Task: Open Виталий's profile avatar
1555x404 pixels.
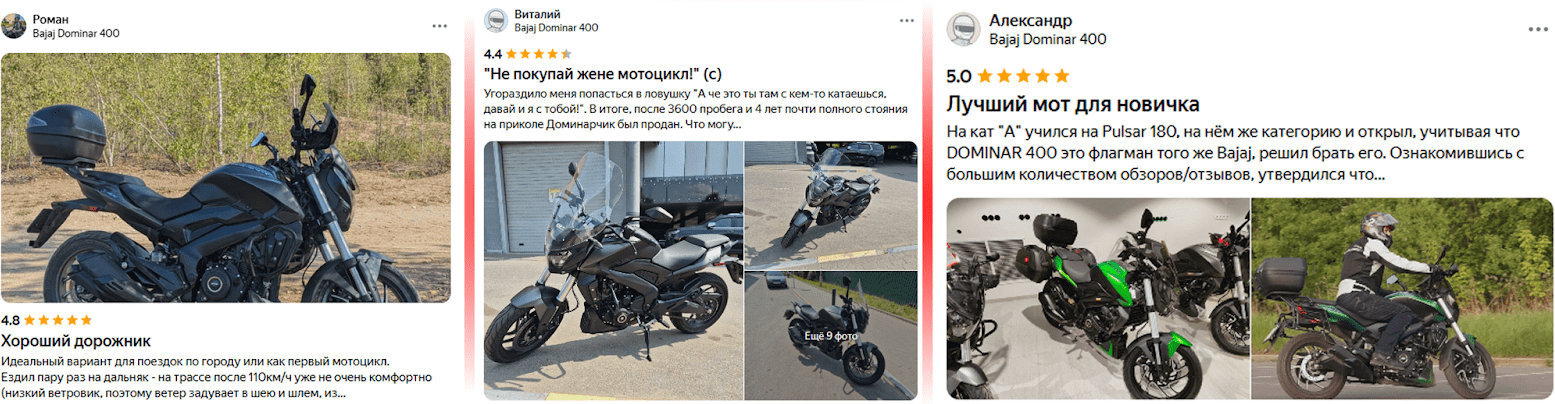Action: pos(496,21)
